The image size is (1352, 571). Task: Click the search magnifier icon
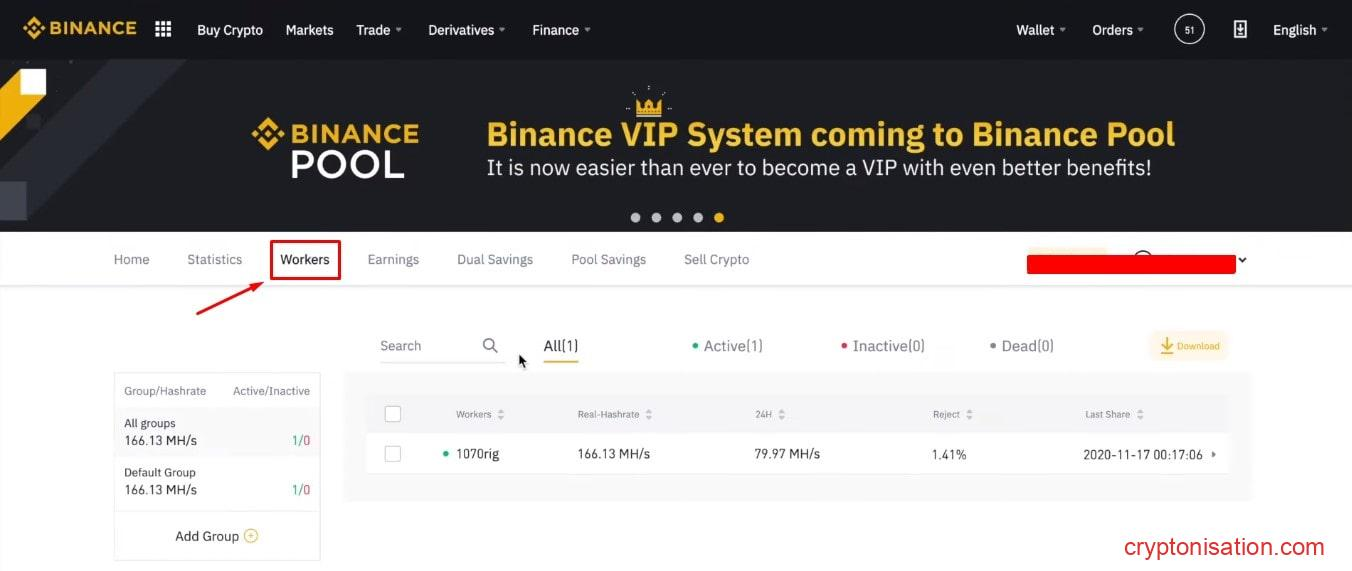click(x=490, y=345)
